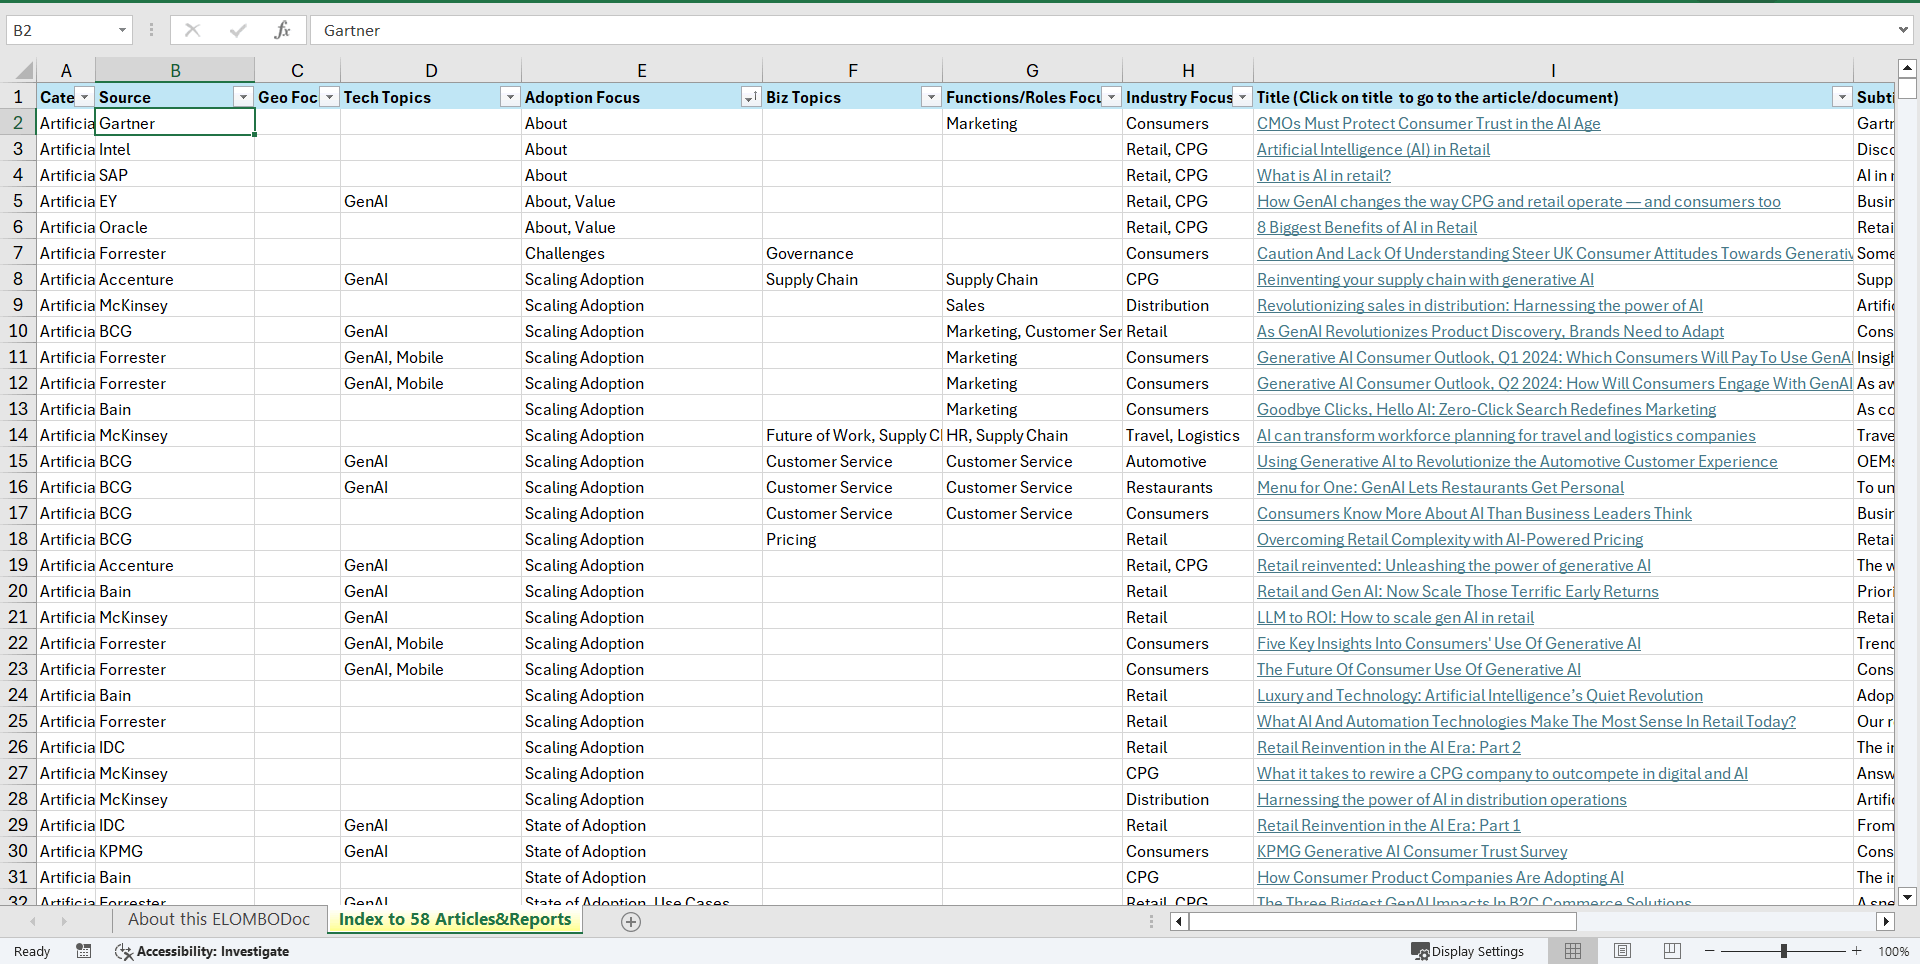Screen dimensions: 1920x966
Task: Switch to Page Break Preview icon
Action: 1672,951
